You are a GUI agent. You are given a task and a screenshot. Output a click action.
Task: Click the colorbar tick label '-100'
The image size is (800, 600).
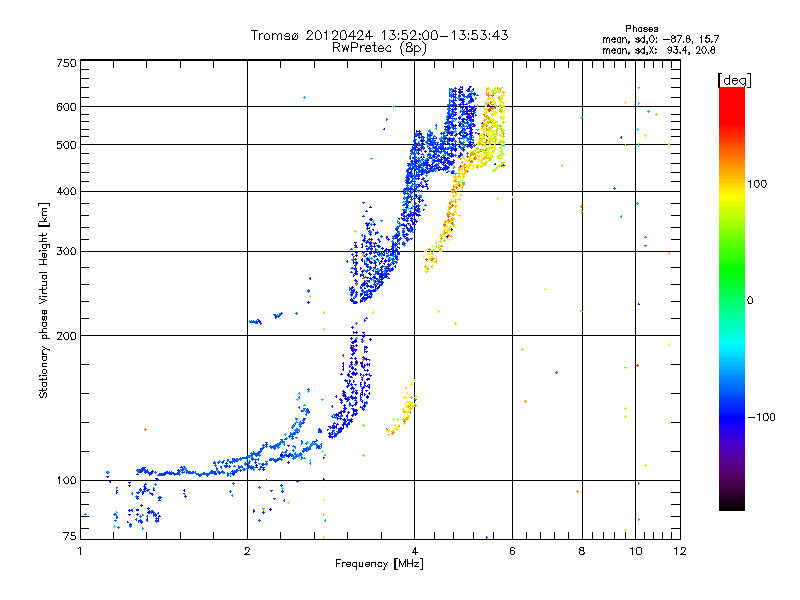(x=761, y=417)
